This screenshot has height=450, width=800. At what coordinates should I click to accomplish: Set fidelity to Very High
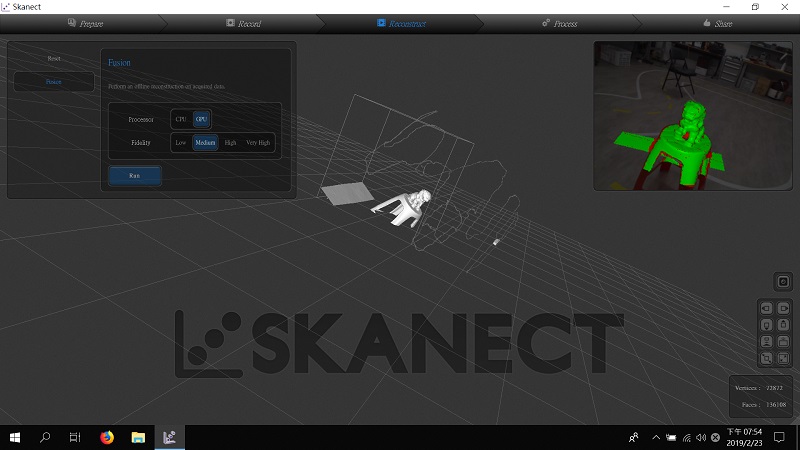pyautogui.click(x=258, y=143)
